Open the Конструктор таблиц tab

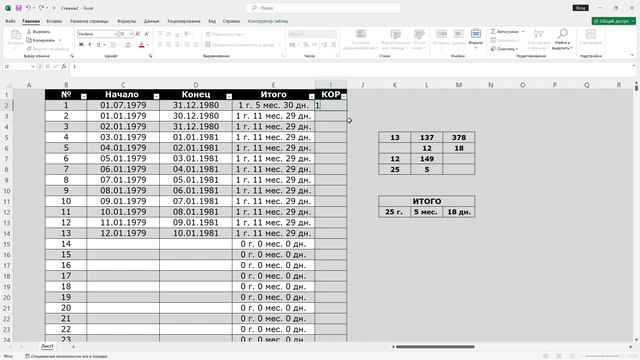coord(268,21)
